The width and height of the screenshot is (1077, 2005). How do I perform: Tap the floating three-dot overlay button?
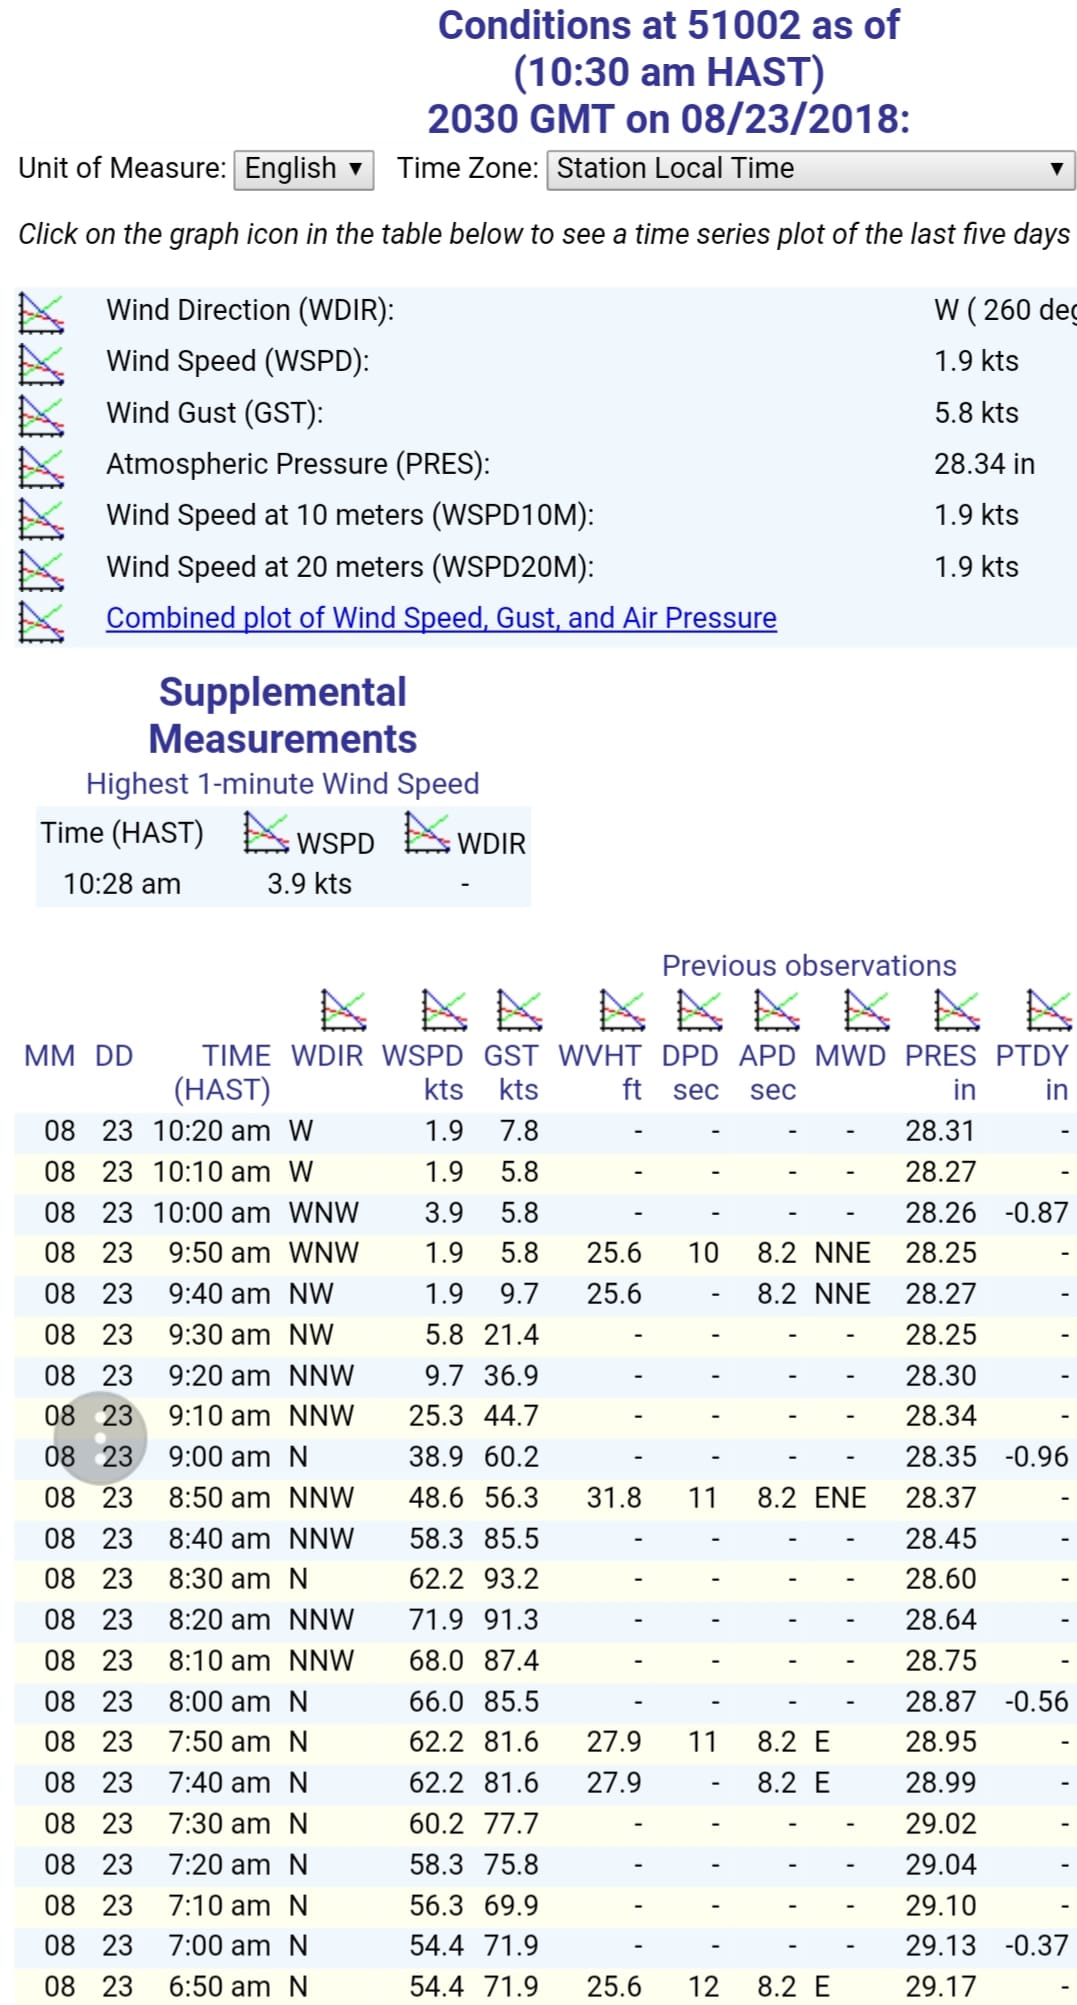[x=100, y=1438]
